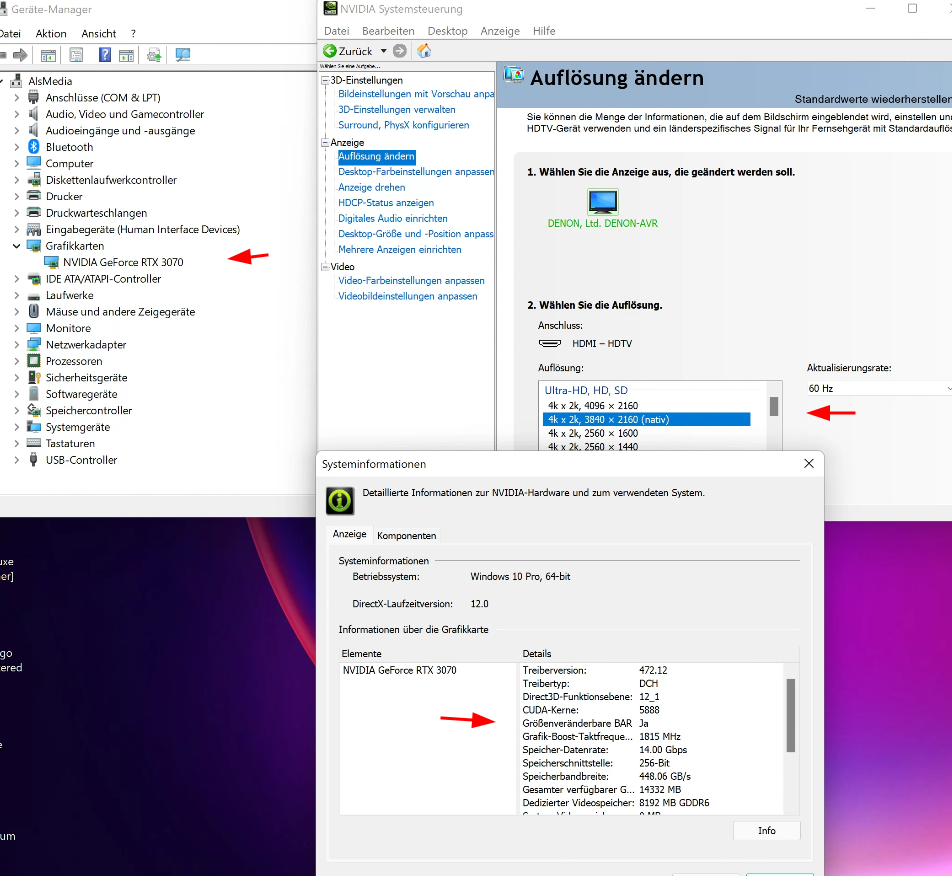Click the NVIDIA GeForce RTX 3070 adapter icon
This screenshot has width=952, height=876.
tap(52, 262)
